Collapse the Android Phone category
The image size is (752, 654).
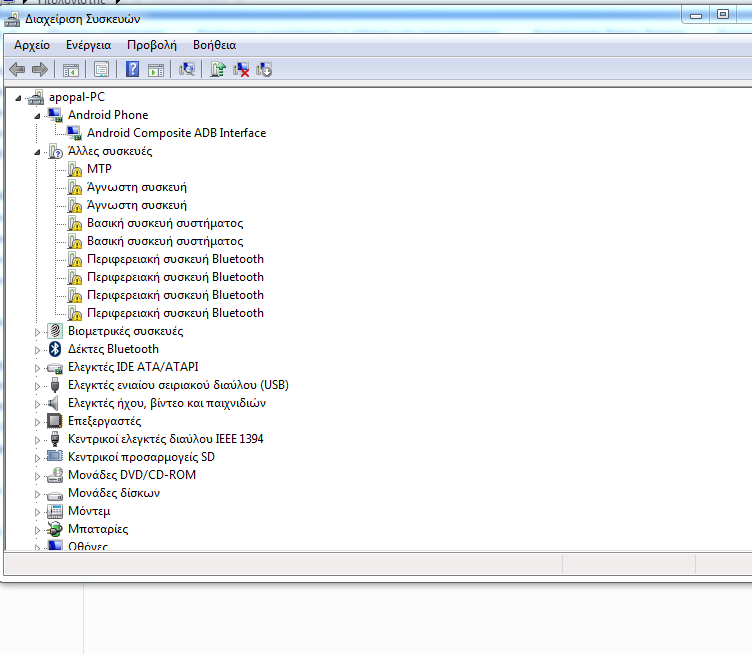tap(38, 115)
